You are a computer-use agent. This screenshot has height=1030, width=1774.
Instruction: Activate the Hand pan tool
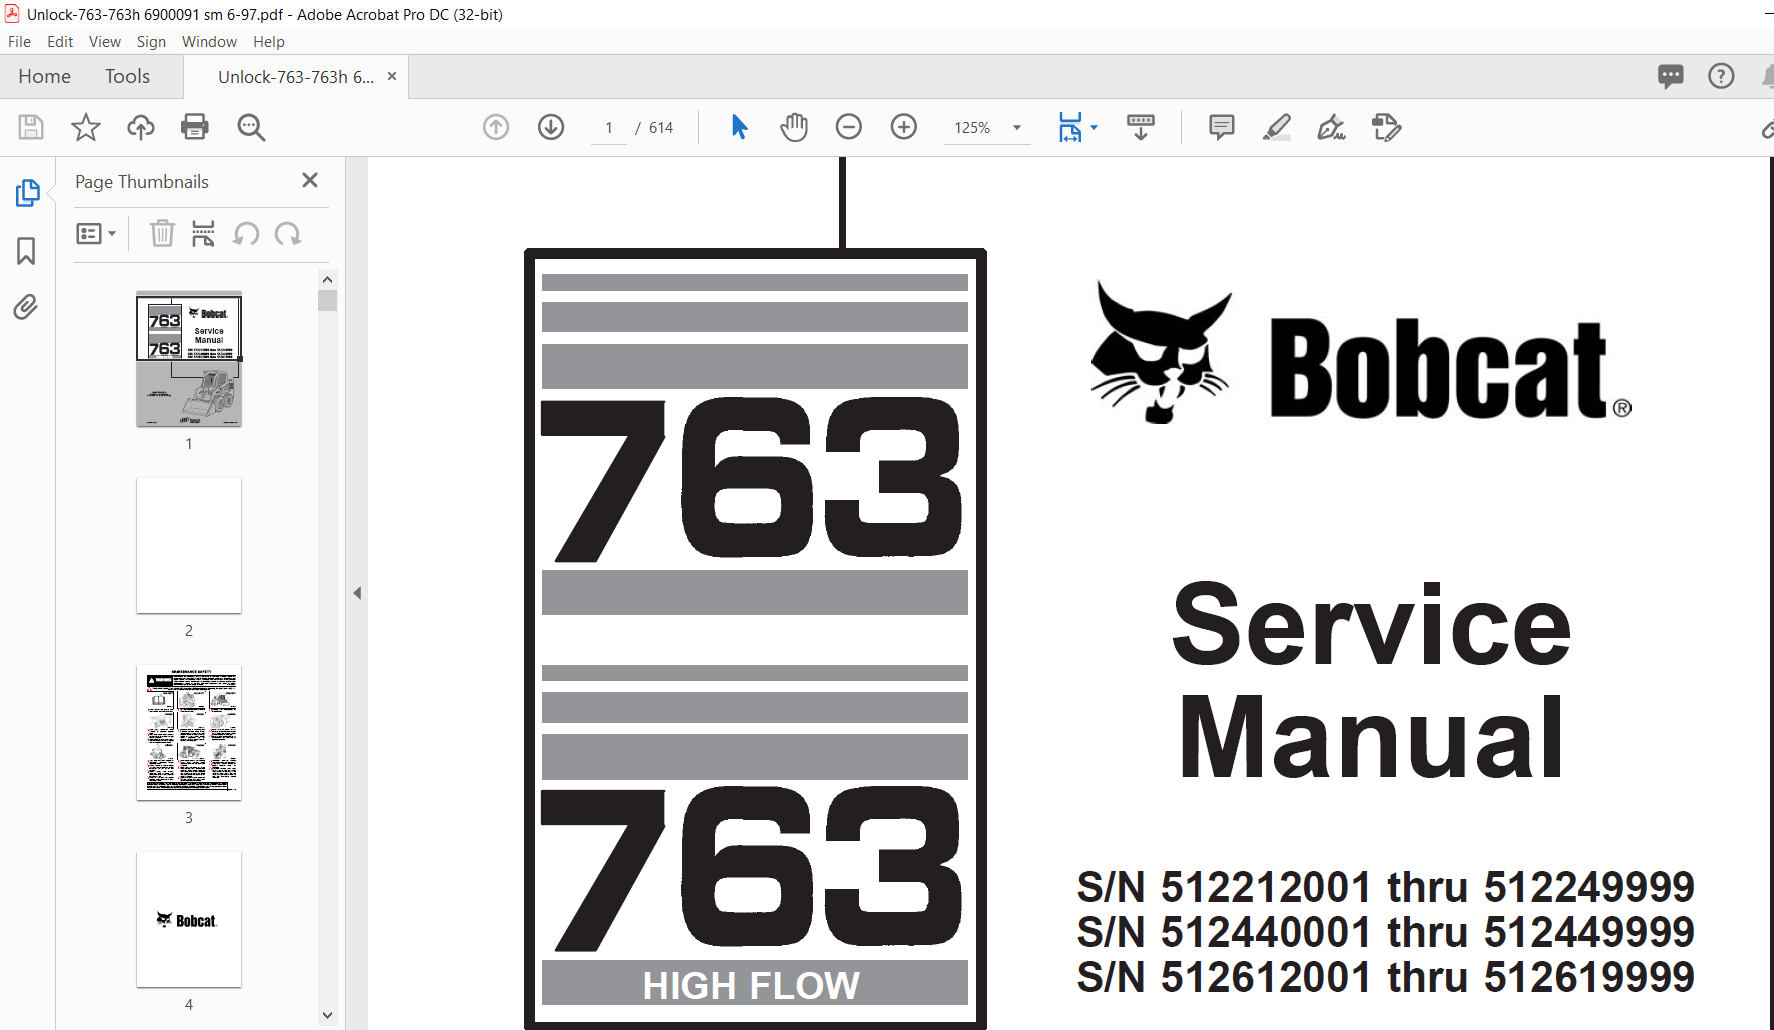click(794, 127)
